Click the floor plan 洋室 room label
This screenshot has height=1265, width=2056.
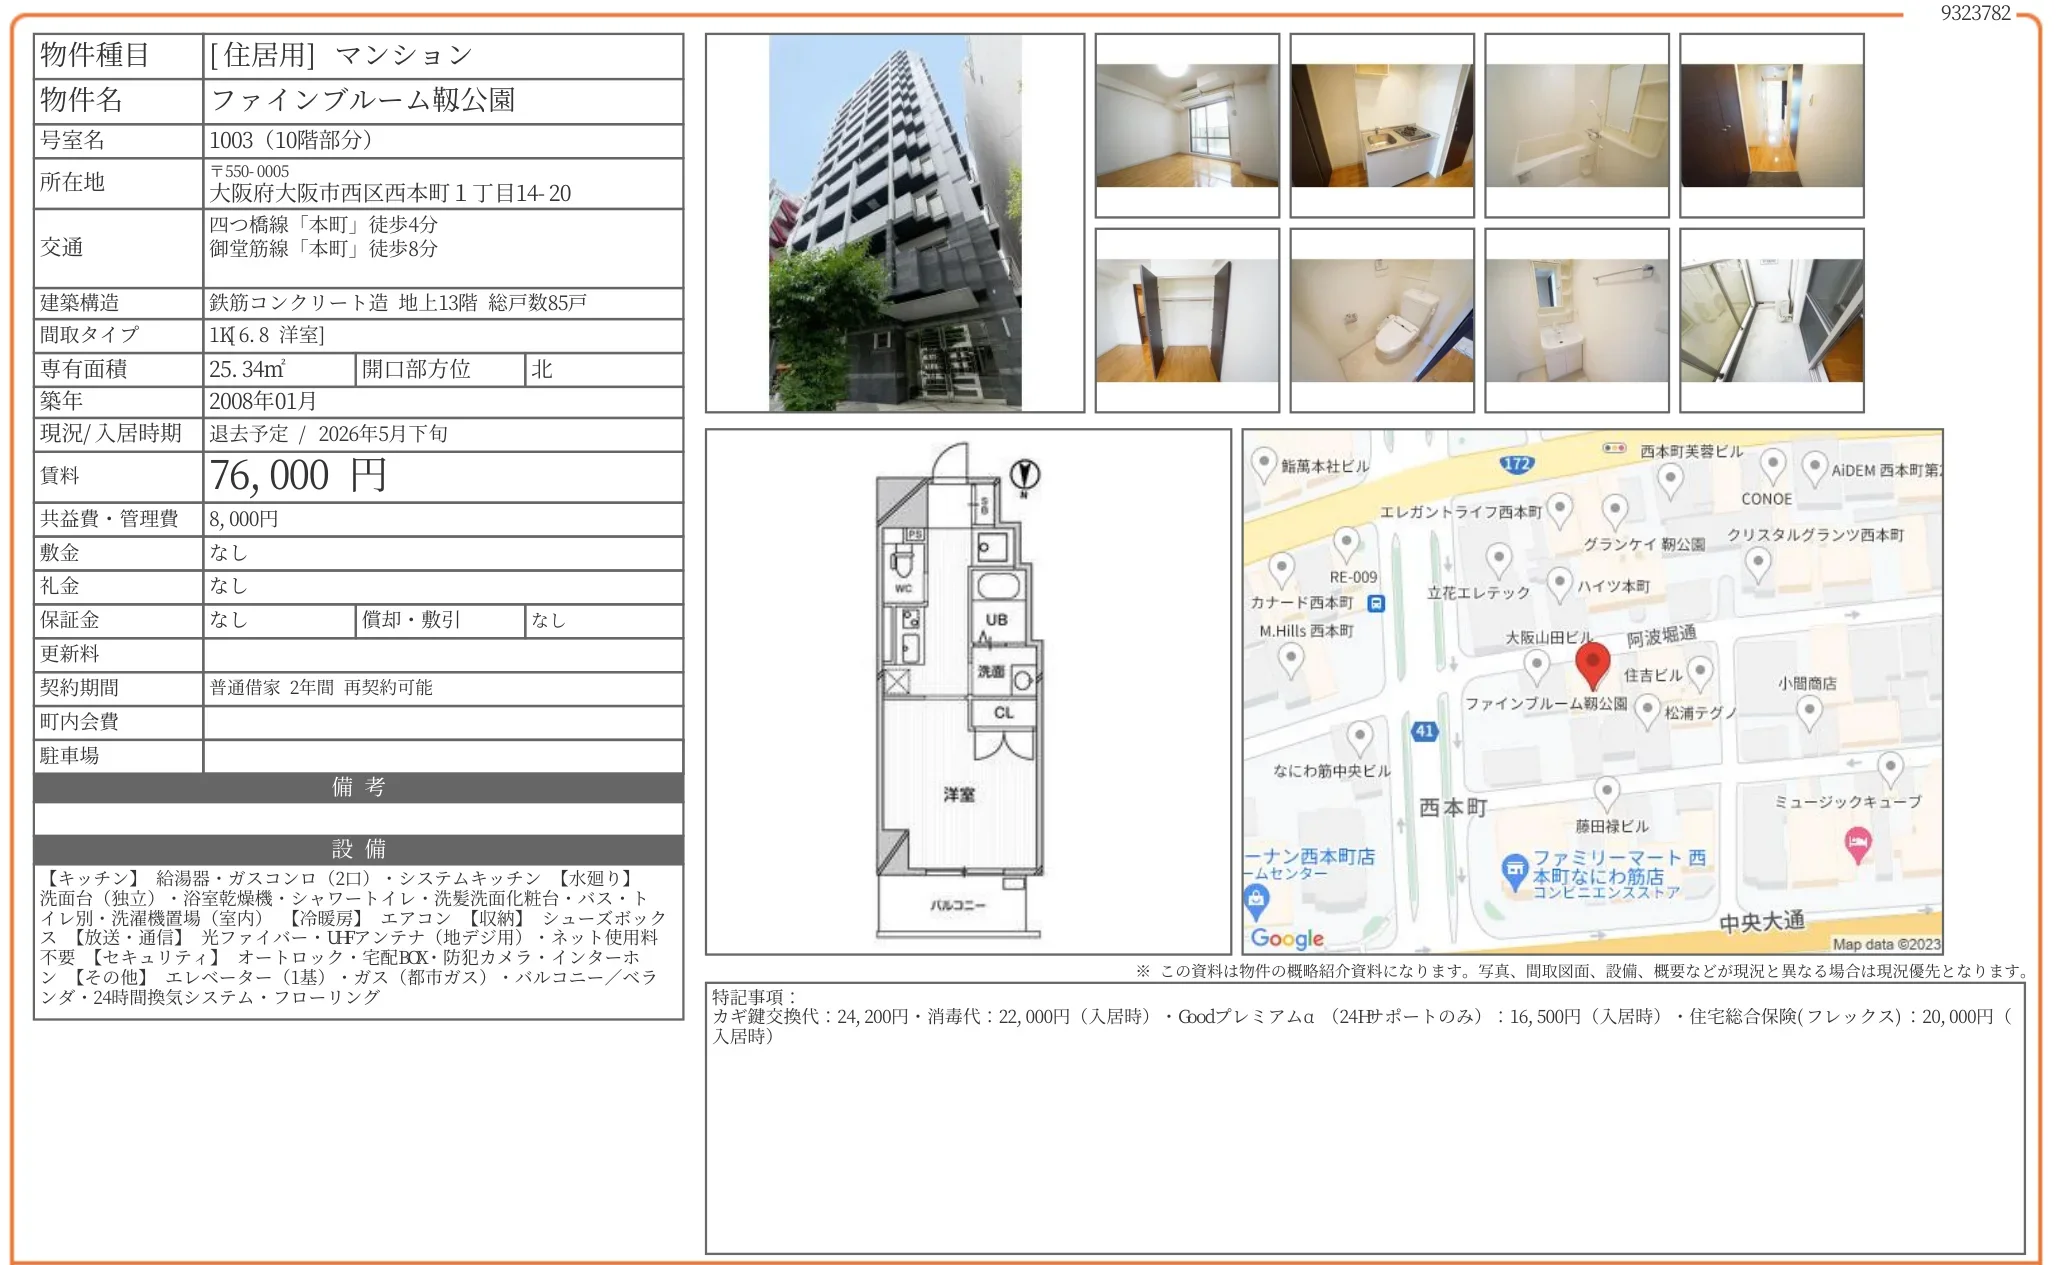click(x=958, y=794)
